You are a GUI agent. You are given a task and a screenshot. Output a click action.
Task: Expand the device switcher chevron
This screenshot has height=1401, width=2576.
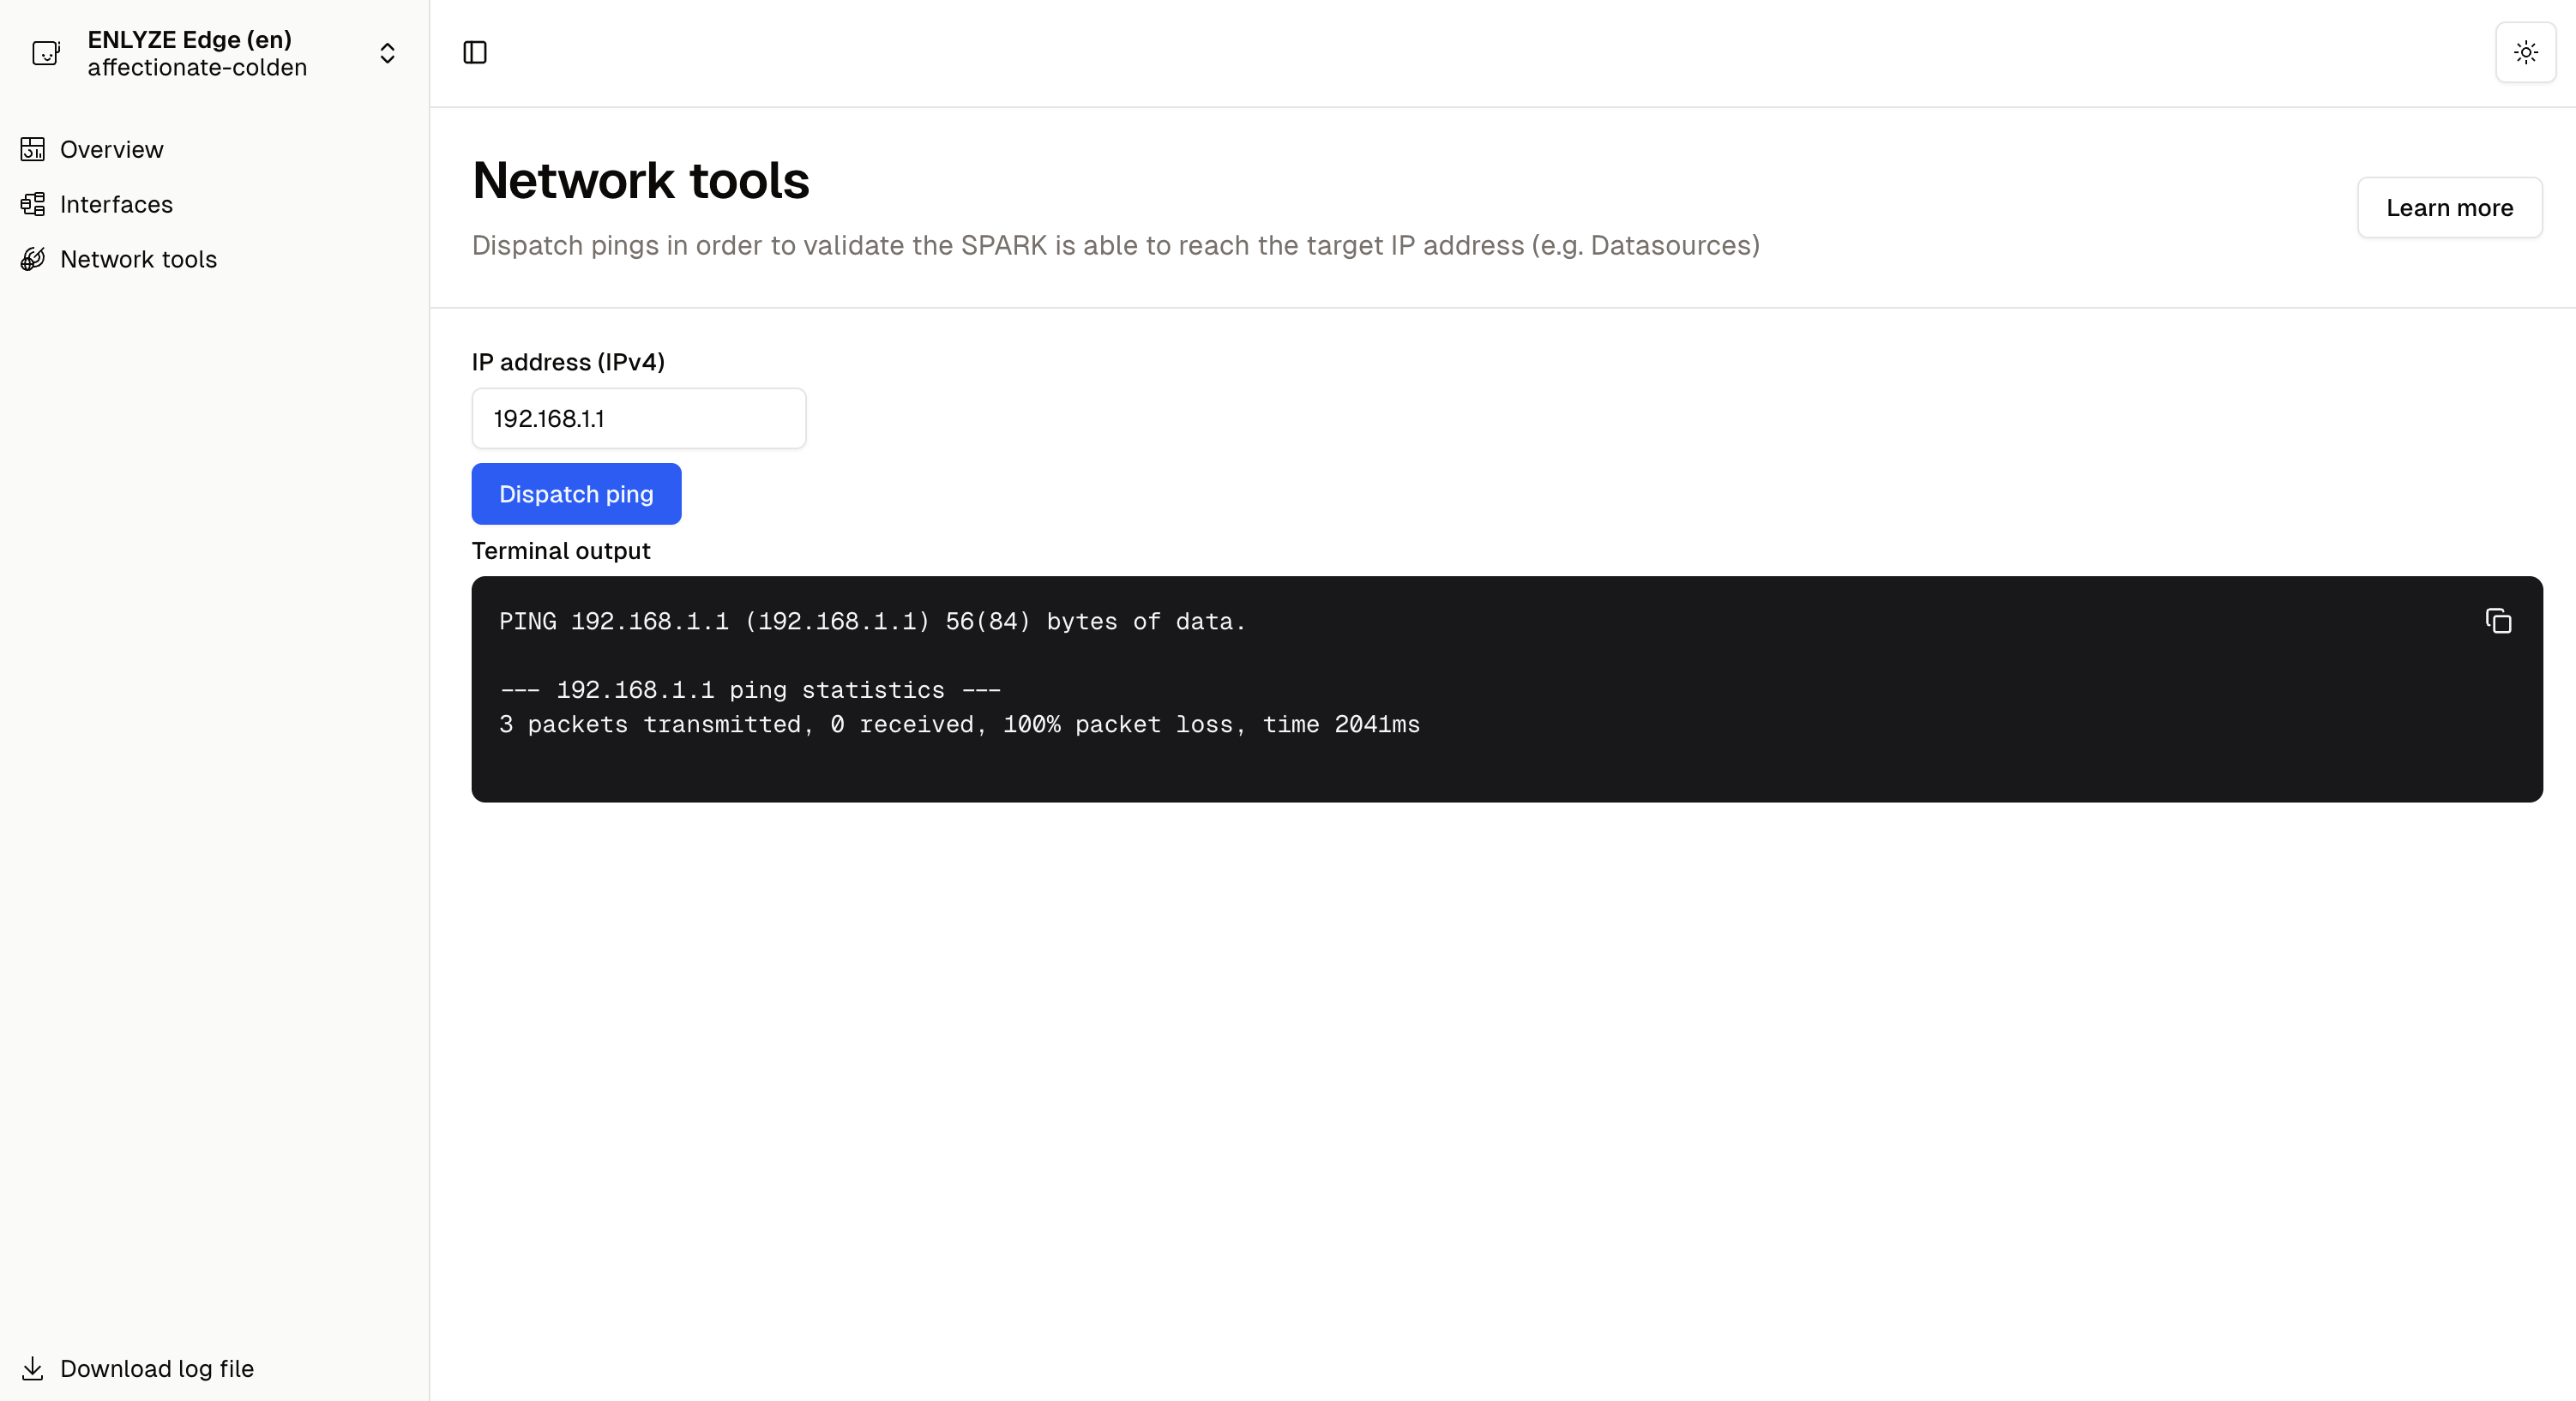[387, 53]
